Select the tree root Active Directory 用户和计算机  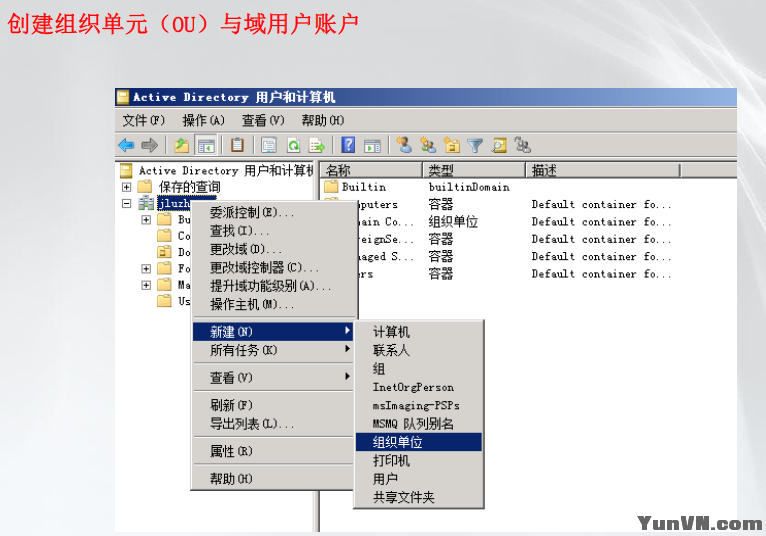pyautogui.click(x=226, y=171)
